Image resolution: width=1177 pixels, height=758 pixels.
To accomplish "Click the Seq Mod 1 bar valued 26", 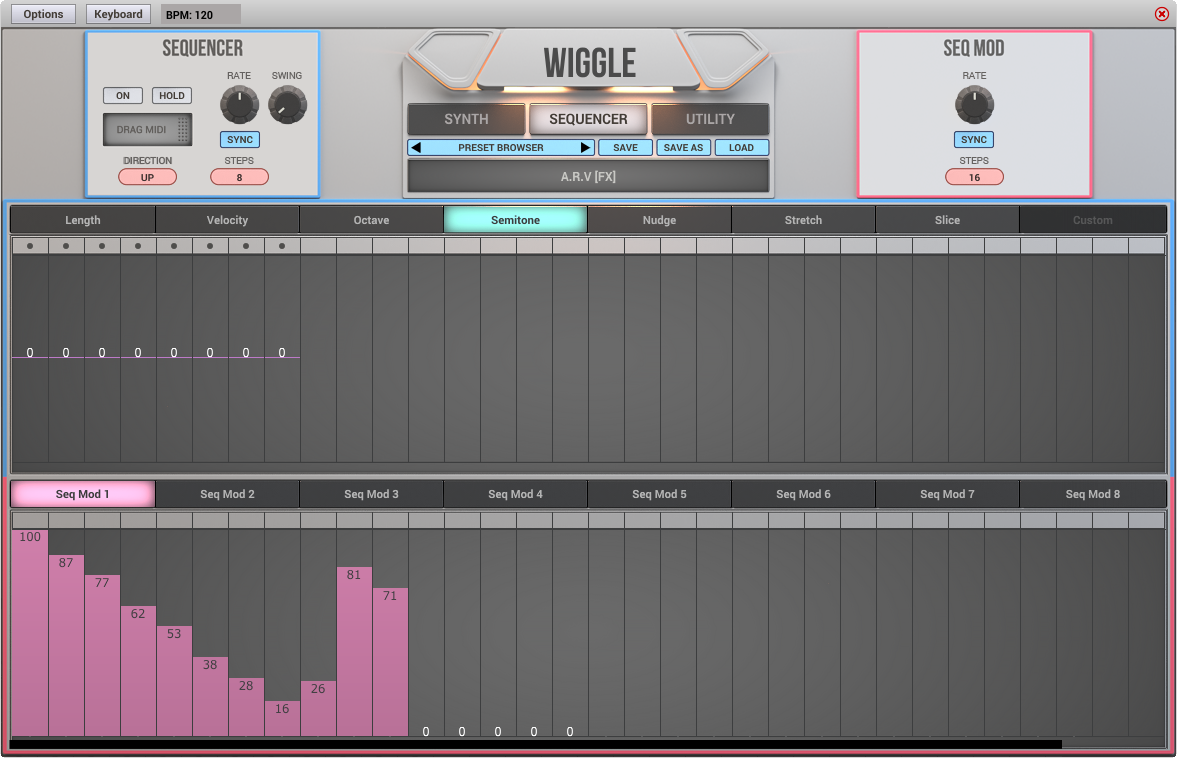I will 318,708.
